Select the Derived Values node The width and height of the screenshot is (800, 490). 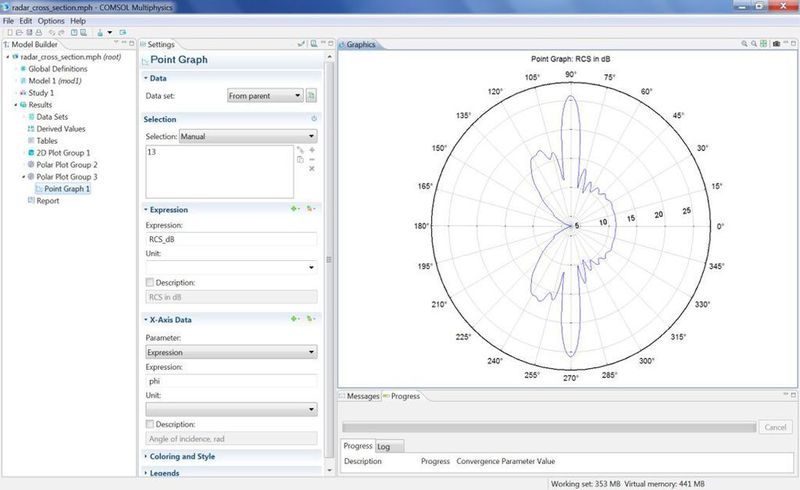[61, 129]
